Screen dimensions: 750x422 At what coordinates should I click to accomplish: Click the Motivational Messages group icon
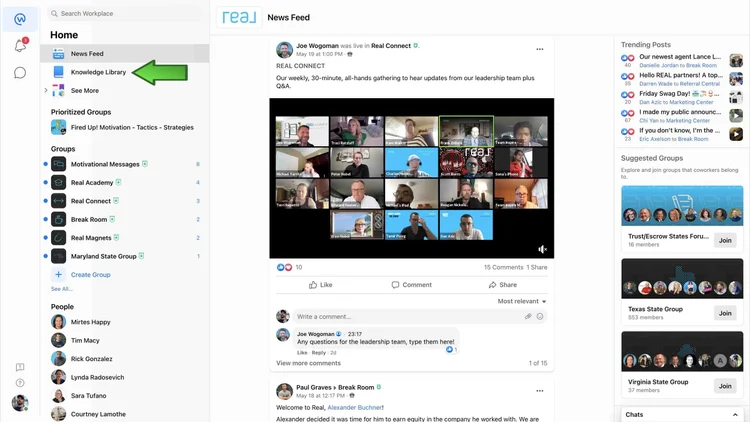pos(58,164)
